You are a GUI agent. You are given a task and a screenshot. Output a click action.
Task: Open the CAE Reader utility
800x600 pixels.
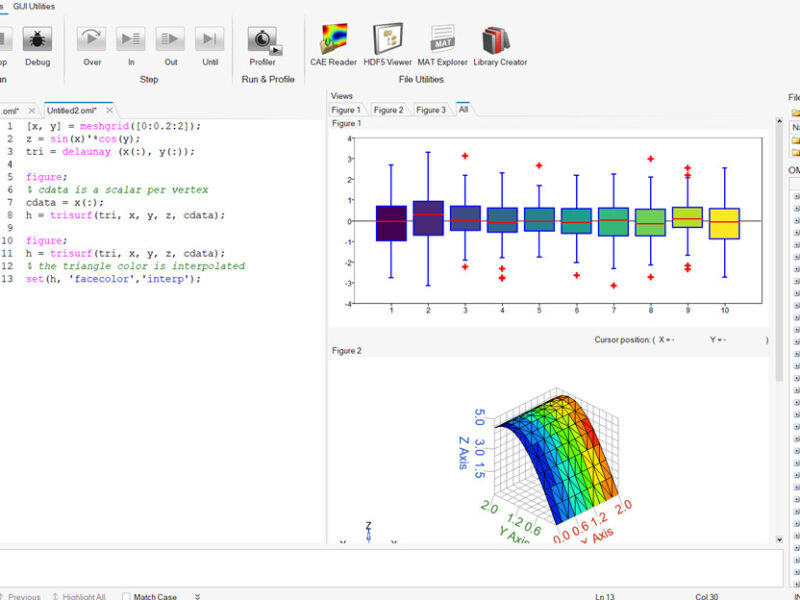333,39
